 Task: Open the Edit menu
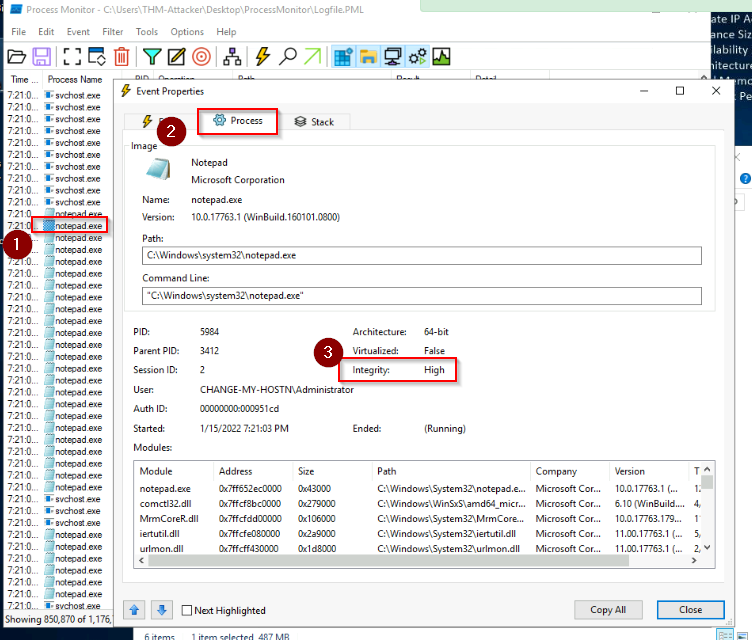(46, 32)
